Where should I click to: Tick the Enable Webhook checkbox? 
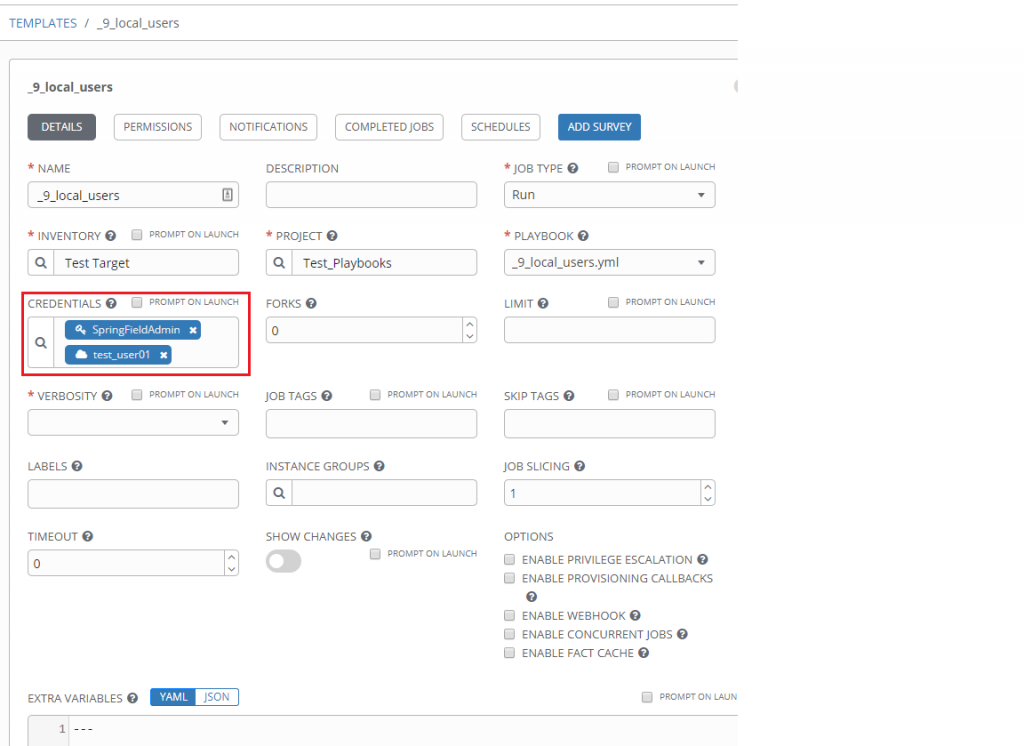click(509, 615)
